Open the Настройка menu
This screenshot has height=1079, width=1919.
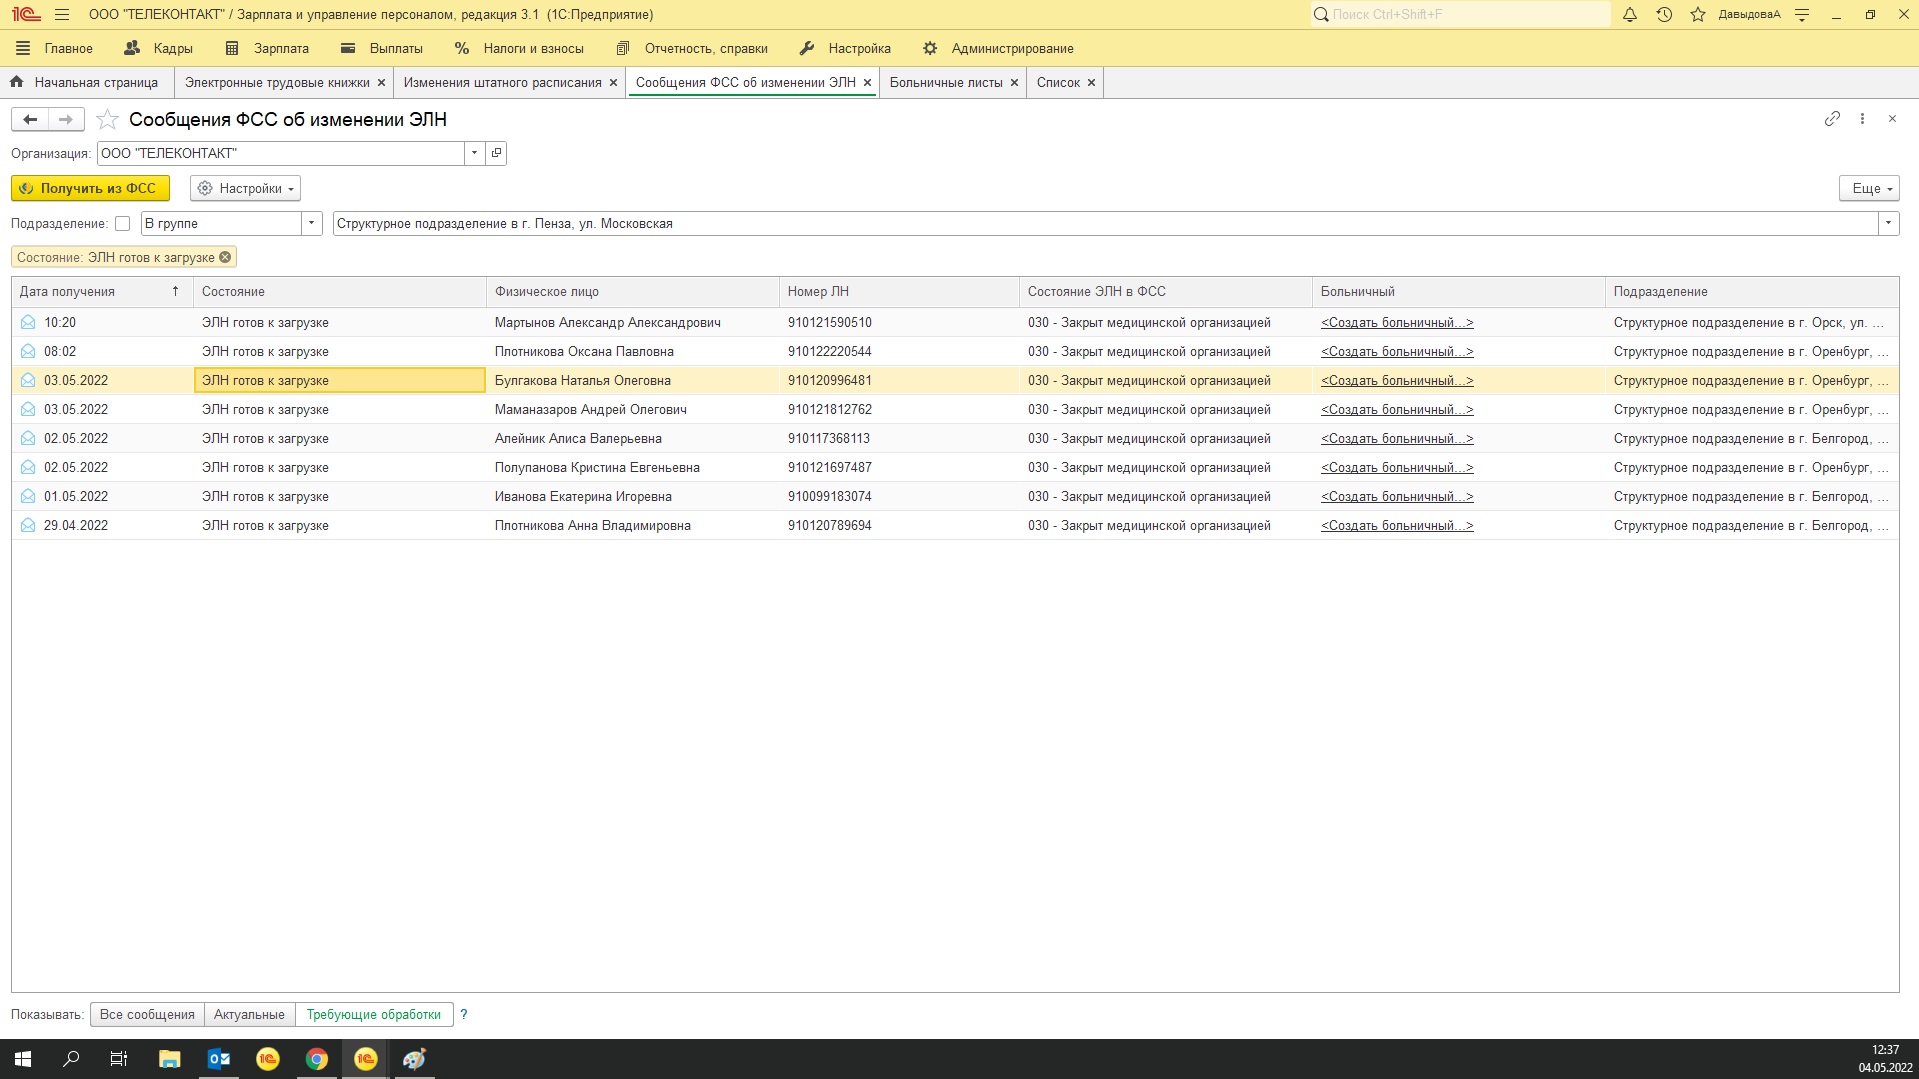click(846, 48)
